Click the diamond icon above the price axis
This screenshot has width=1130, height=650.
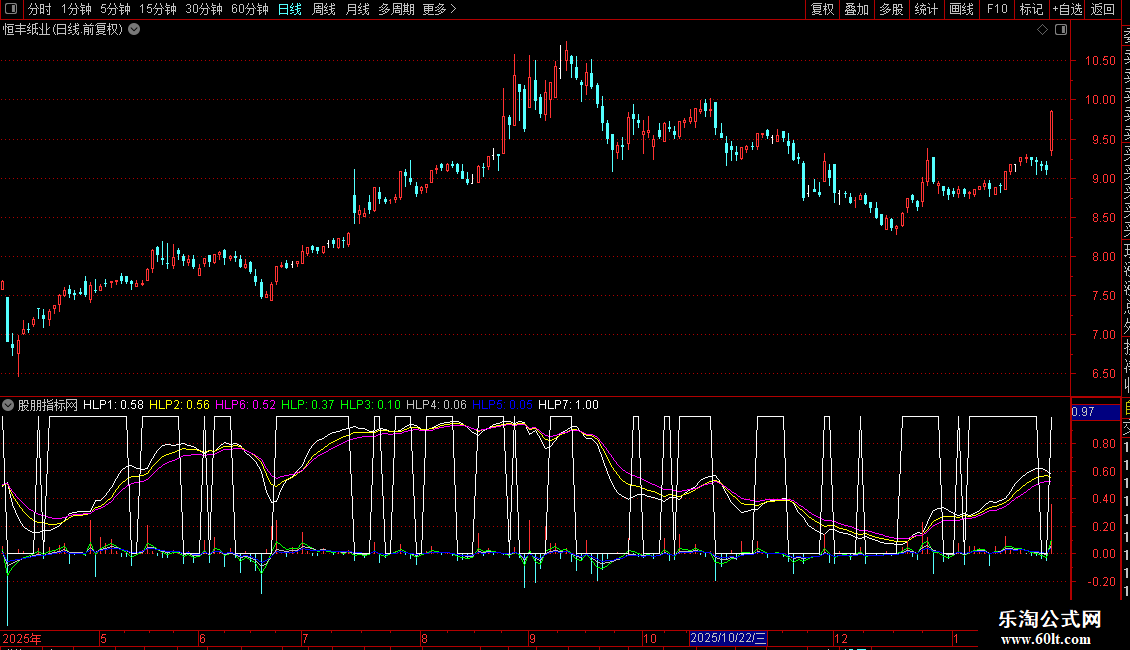1042,30
